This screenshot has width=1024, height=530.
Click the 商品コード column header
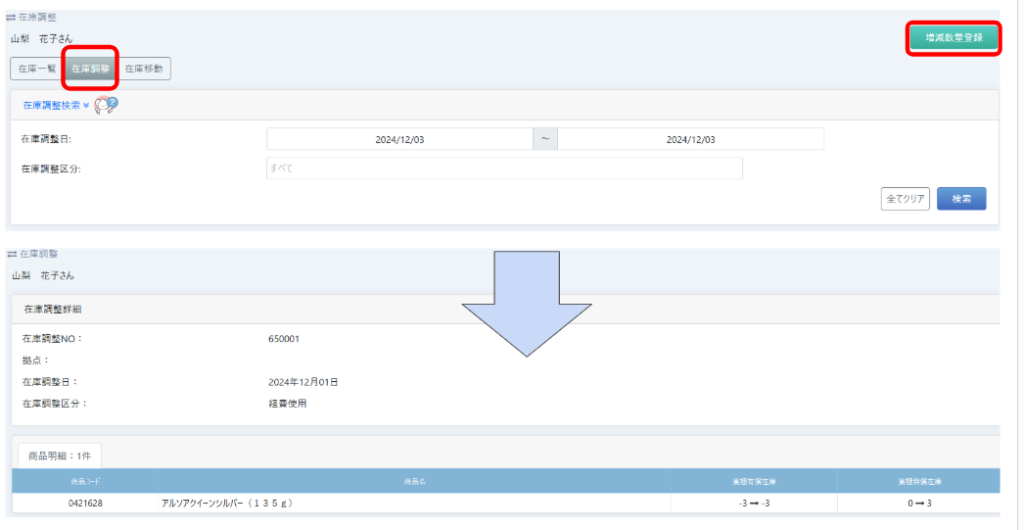click(x=85, y=481)
